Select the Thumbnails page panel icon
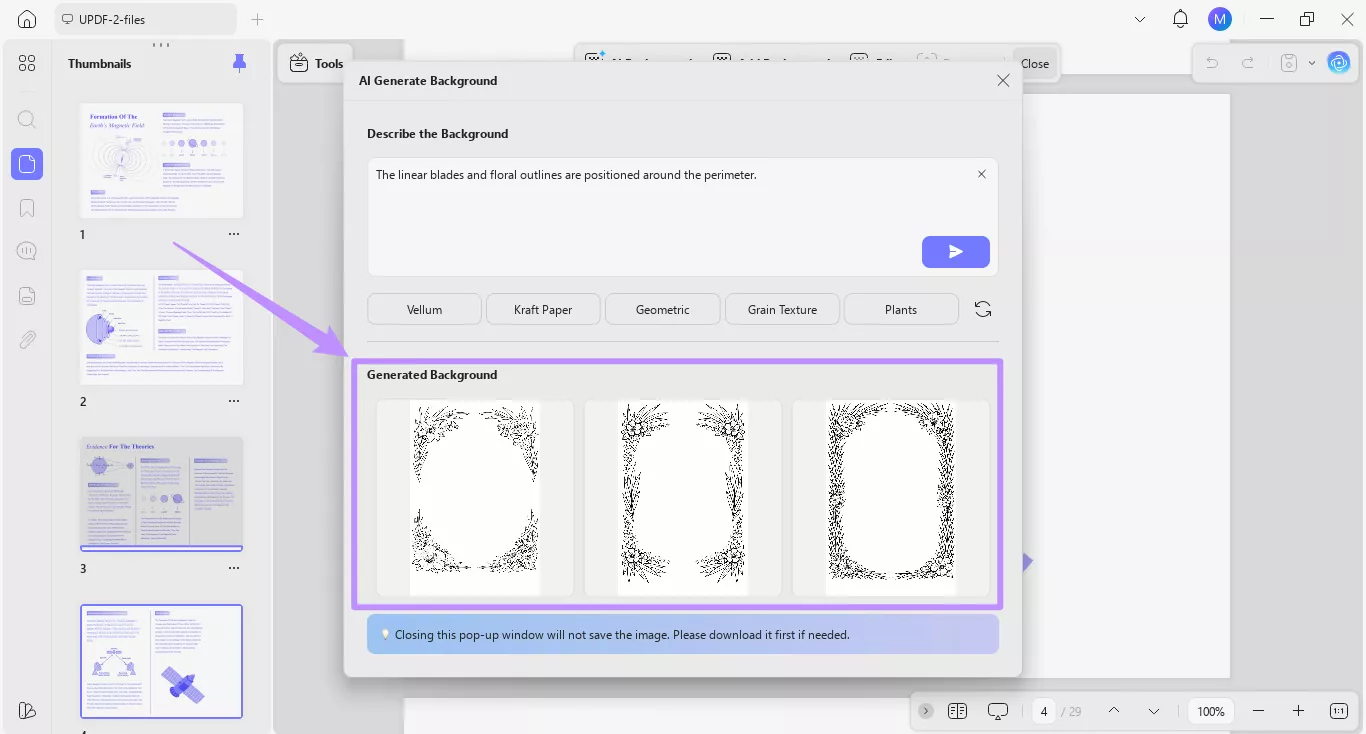This screenshot has height=734, width=1366. point(27,164)
